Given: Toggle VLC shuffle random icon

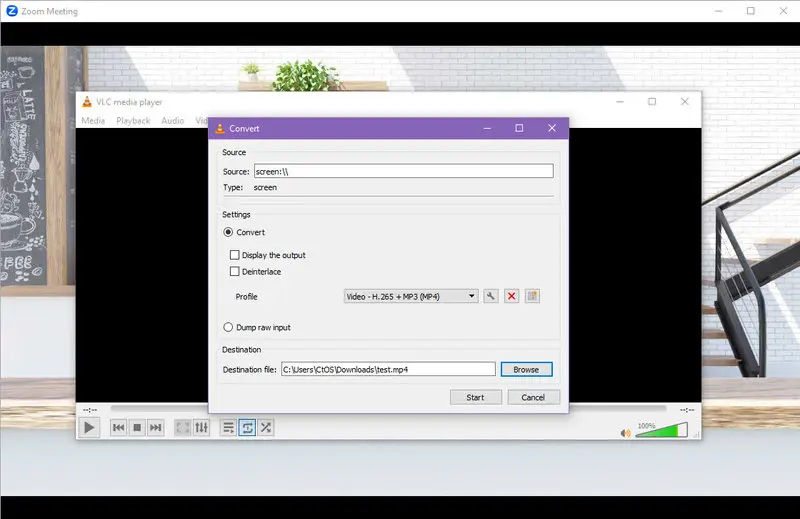Looking at the screenshot, I should click(x=266, y=427).
